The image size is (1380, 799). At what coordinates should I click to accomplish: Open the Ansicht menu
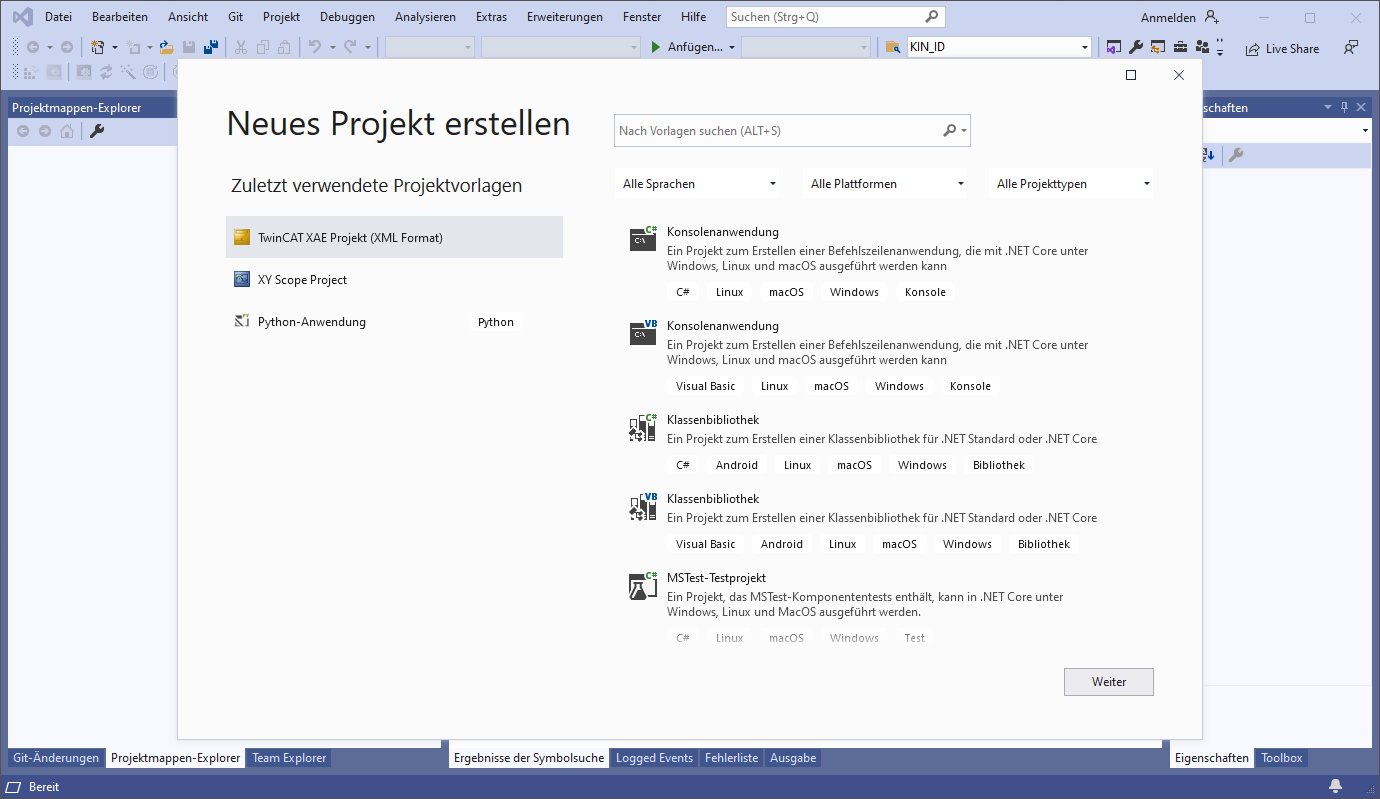click(x=188, y=17)
